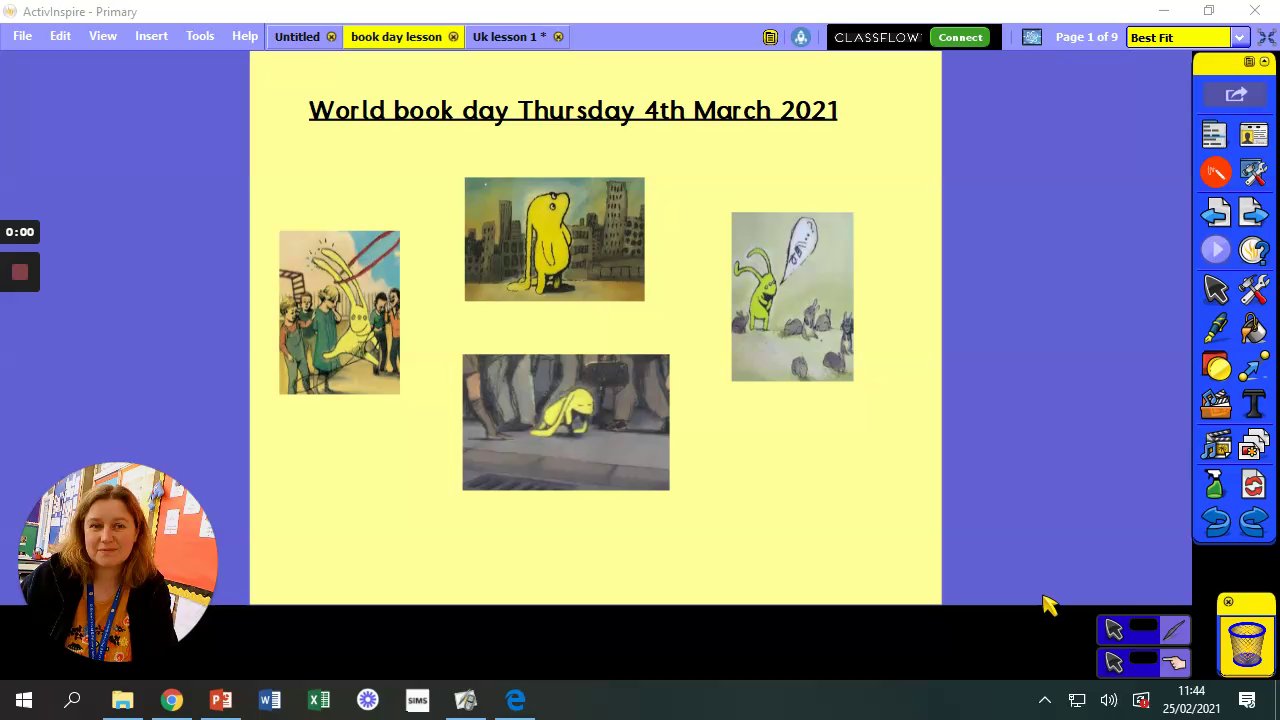Open the Best Fit zoom dropdown
Viewport: 1280px width, 720px height.
(1239, 37)
